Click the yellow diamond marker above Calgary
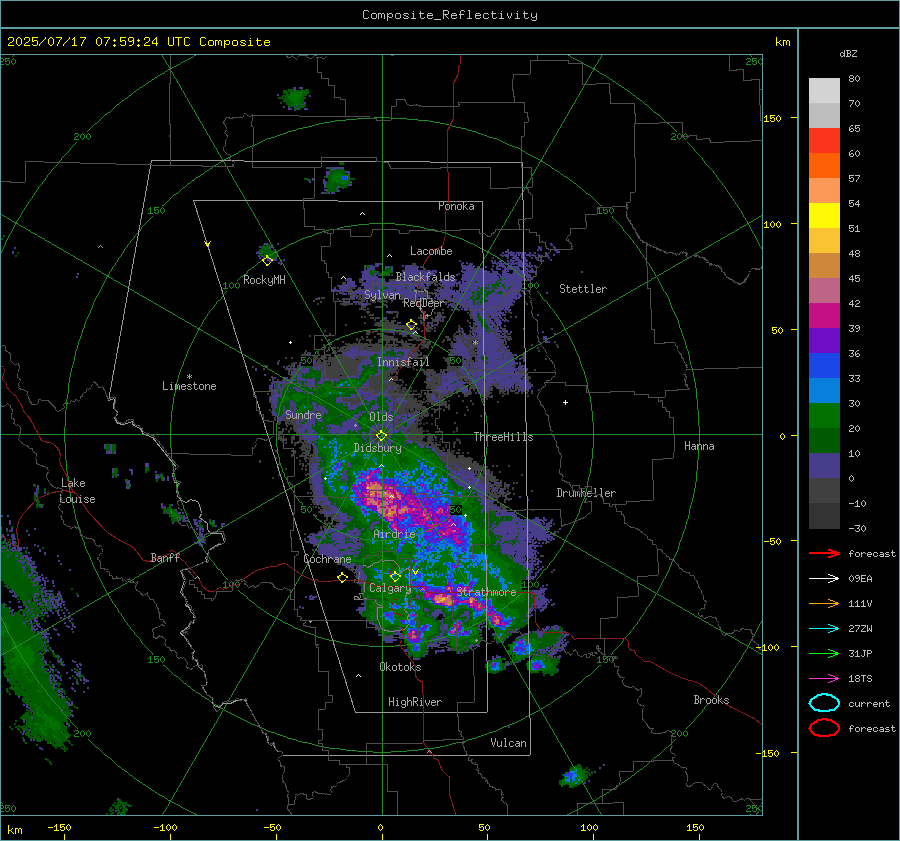Screen dimensions: 900x841 [x=395, y=576]
